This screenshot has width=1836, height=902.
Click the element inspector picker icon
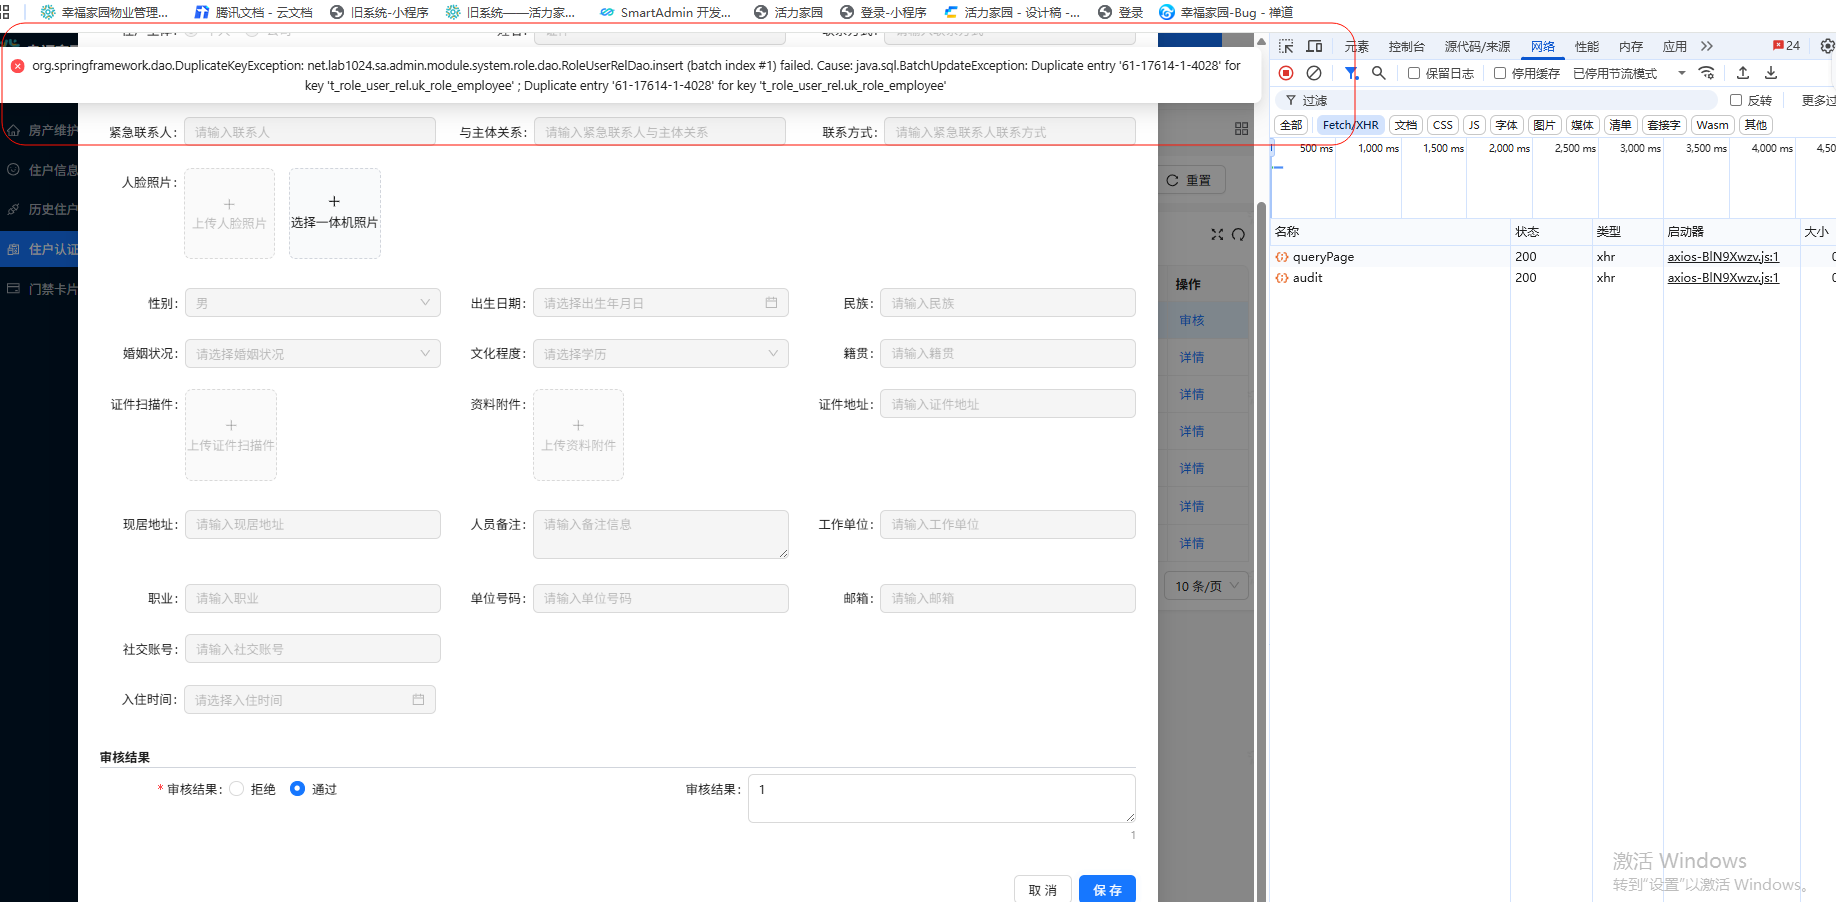tap(1286, 46)
